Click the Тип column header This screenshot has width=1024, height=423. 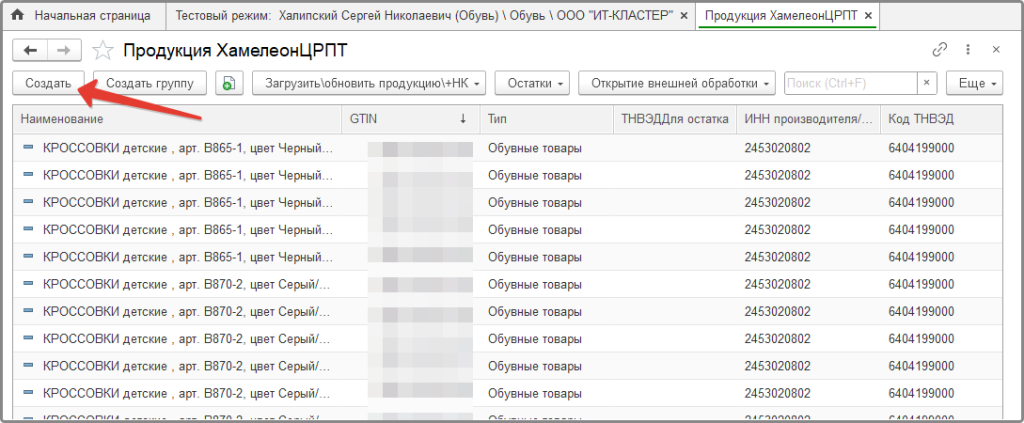click(547, 119)
